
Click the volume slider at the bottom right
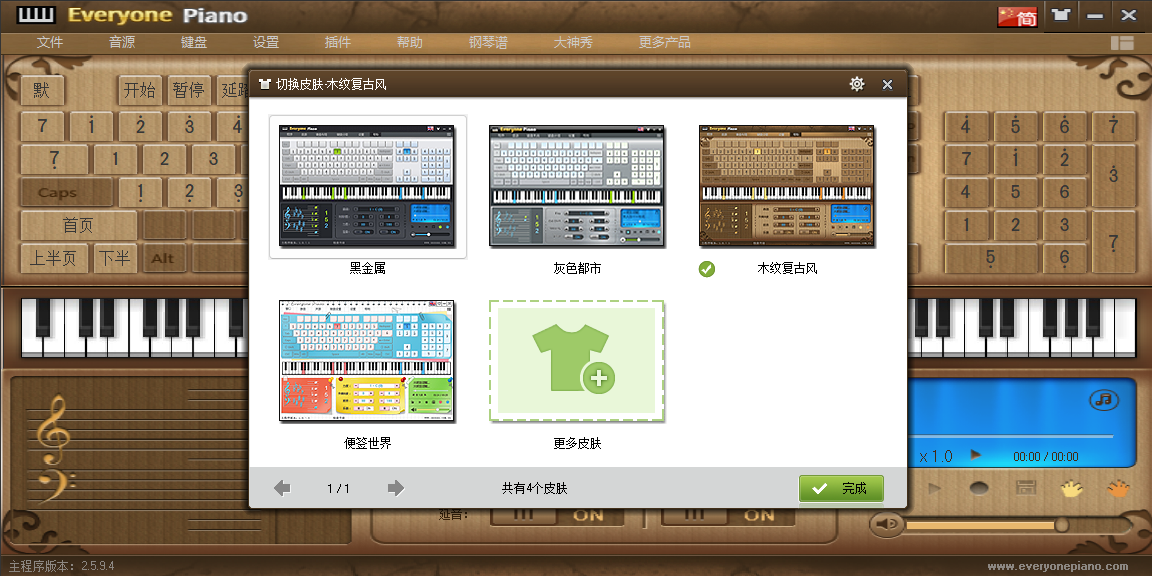(x=1062, y=524)
